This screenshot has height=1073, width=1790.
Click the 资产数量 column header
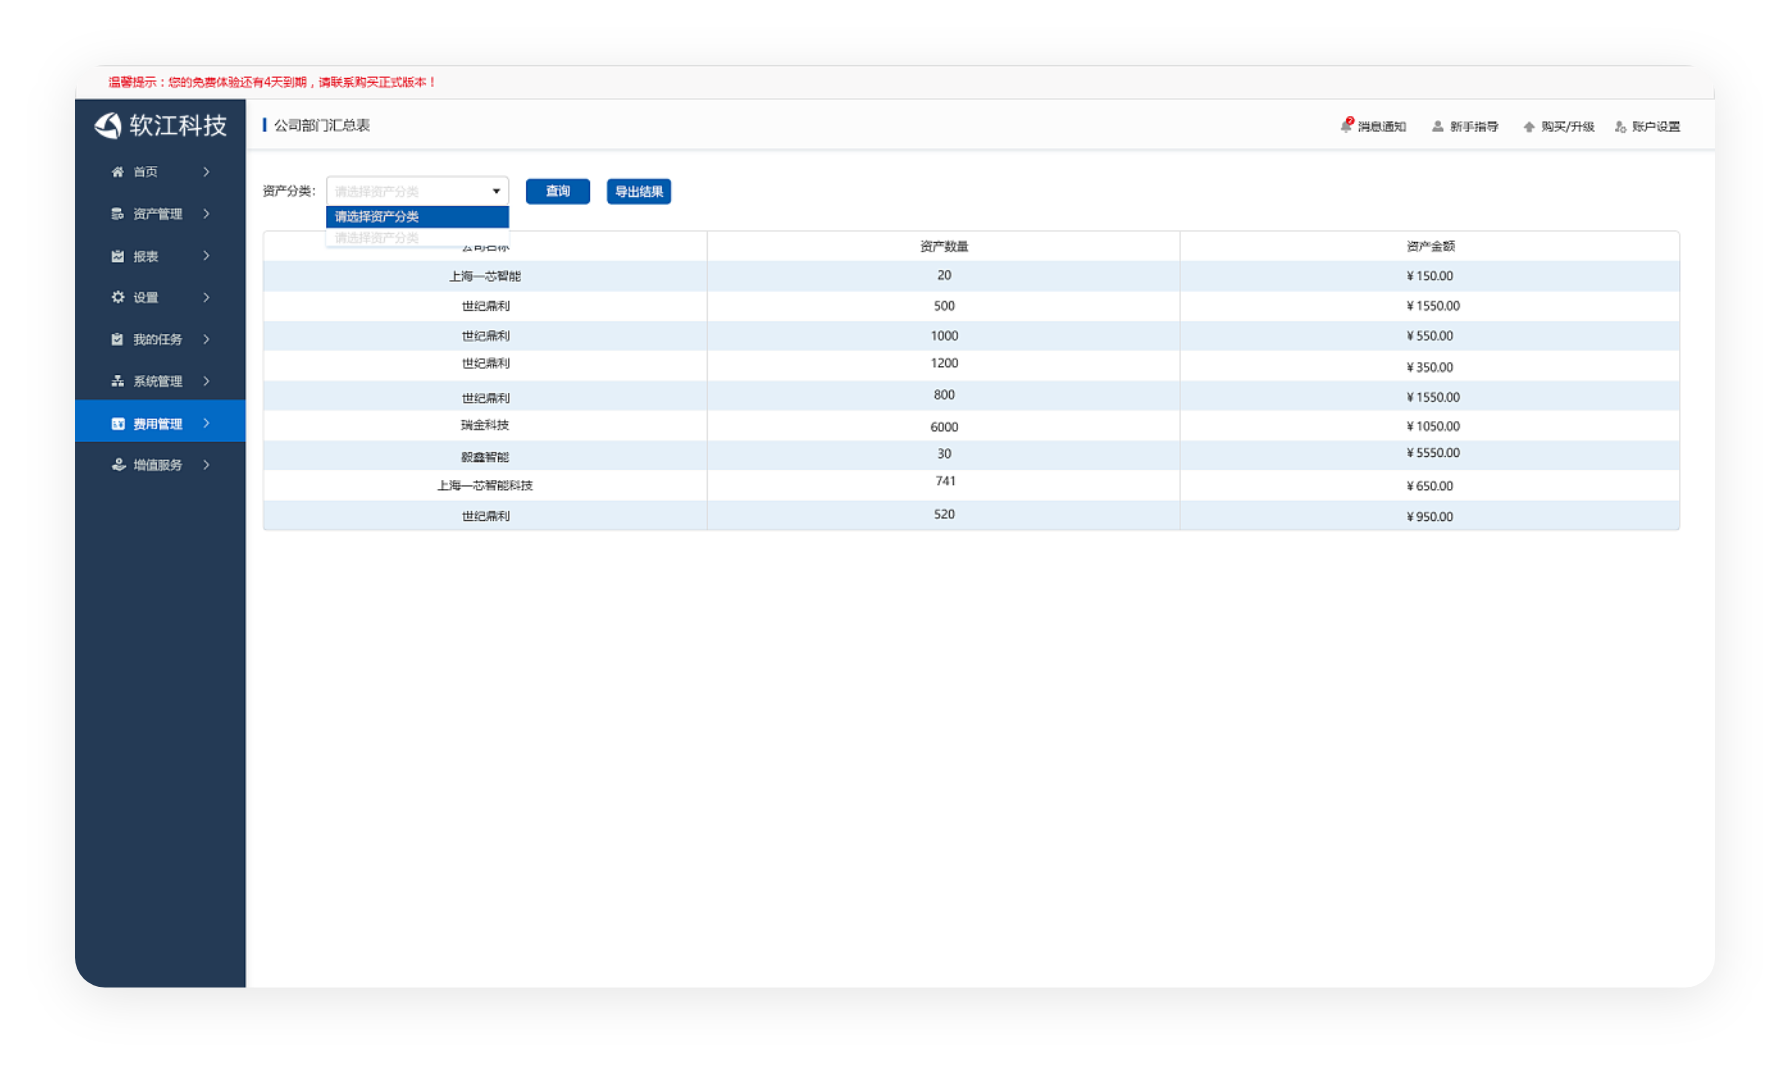[x=944, y=246]
